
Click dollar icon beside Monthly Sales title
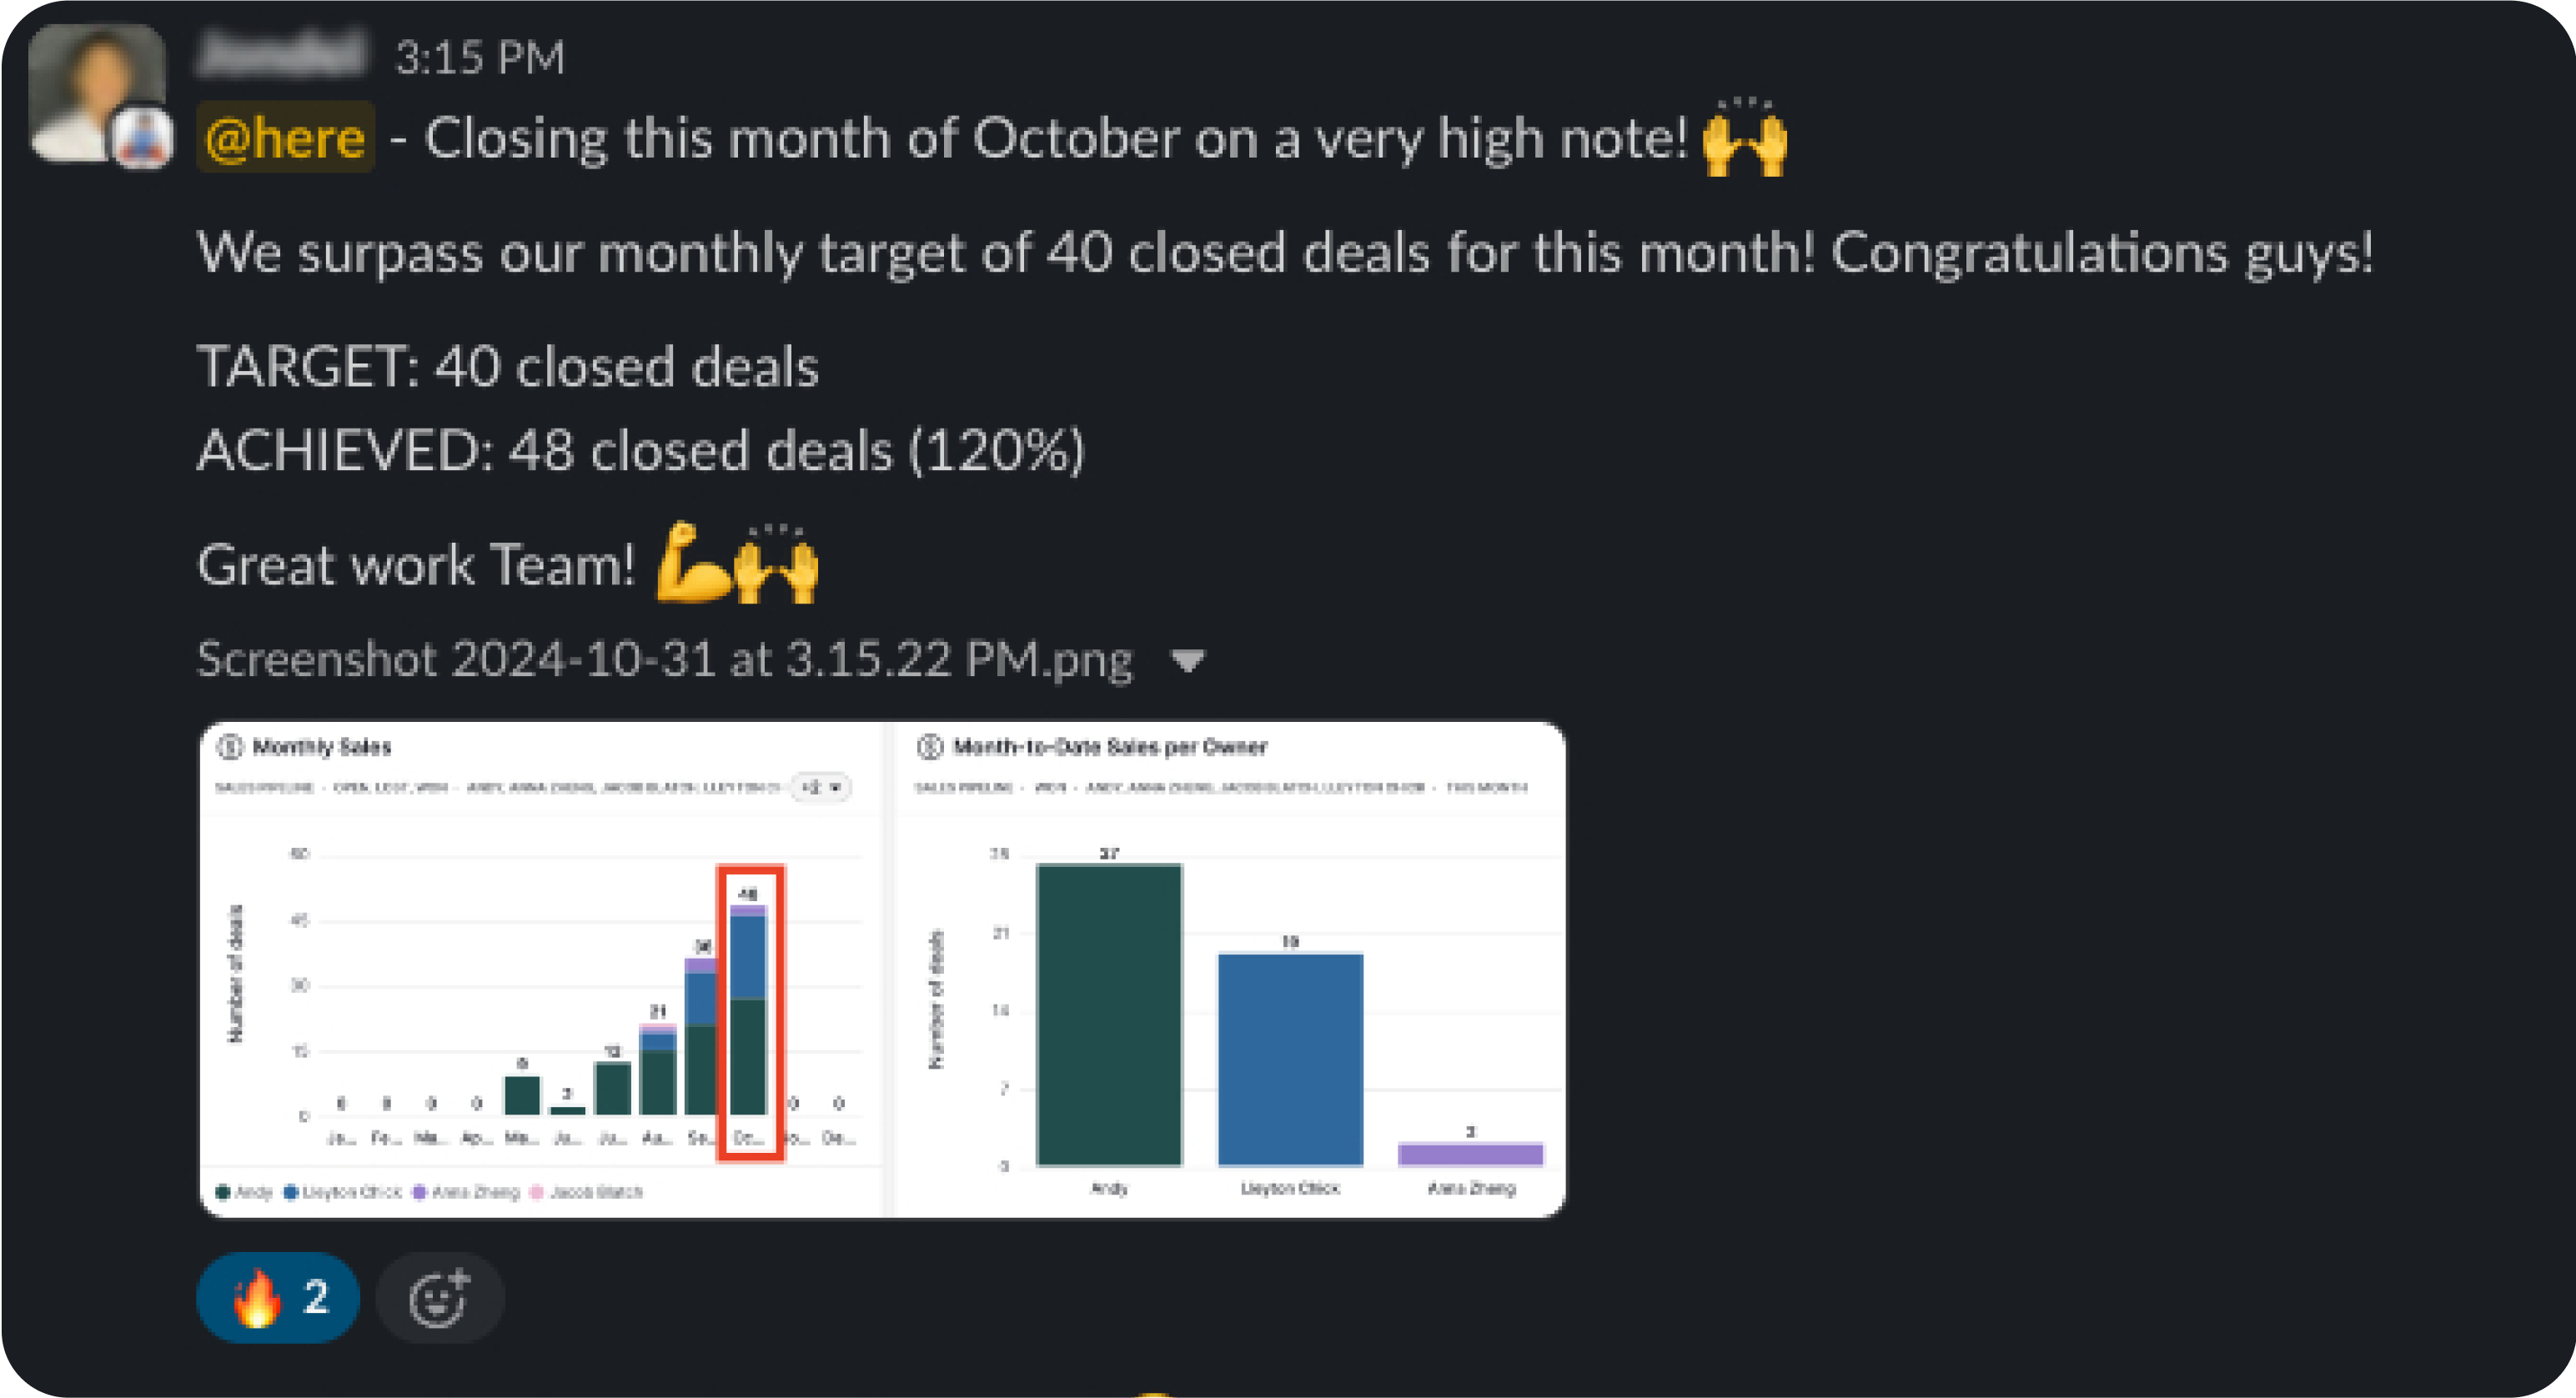231,747
